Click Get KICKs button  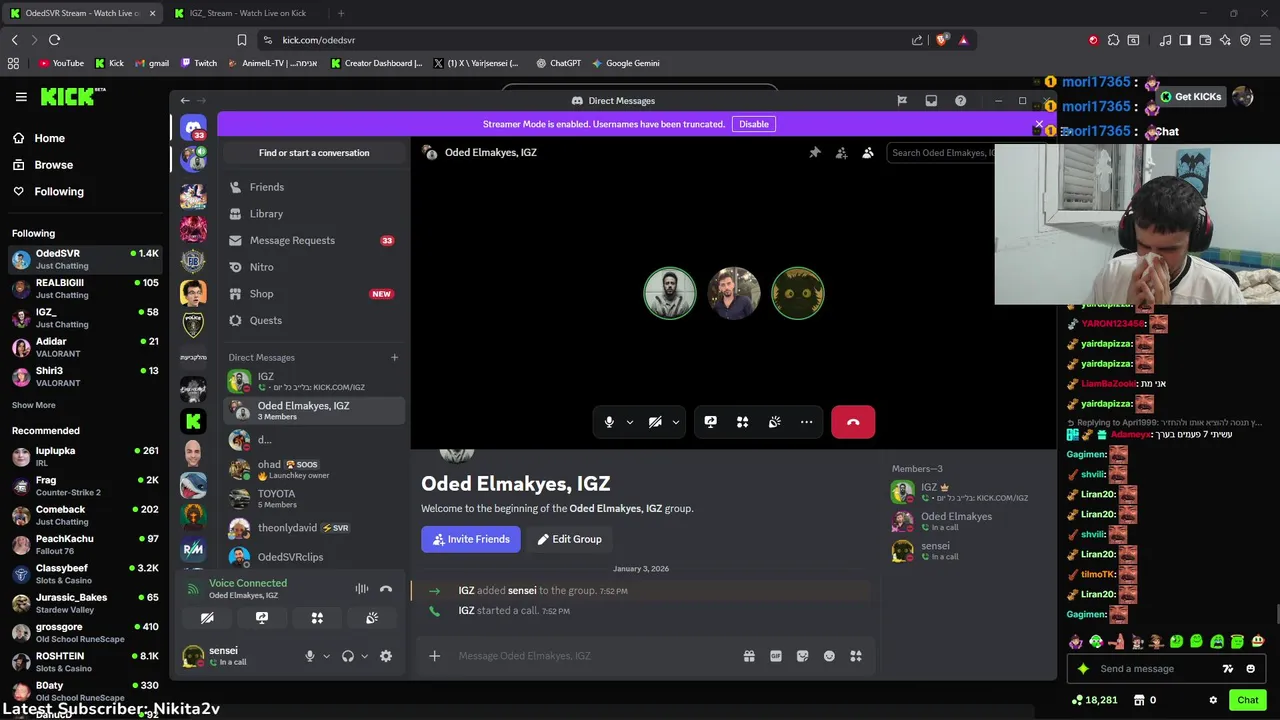pos(1191,97)
